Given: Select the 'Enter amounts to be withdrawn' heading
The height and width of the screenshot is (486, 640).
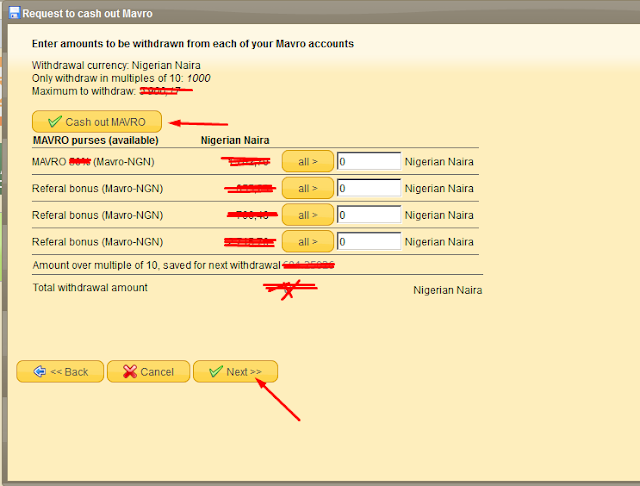Looking at the screenshot, I should 193,44.
